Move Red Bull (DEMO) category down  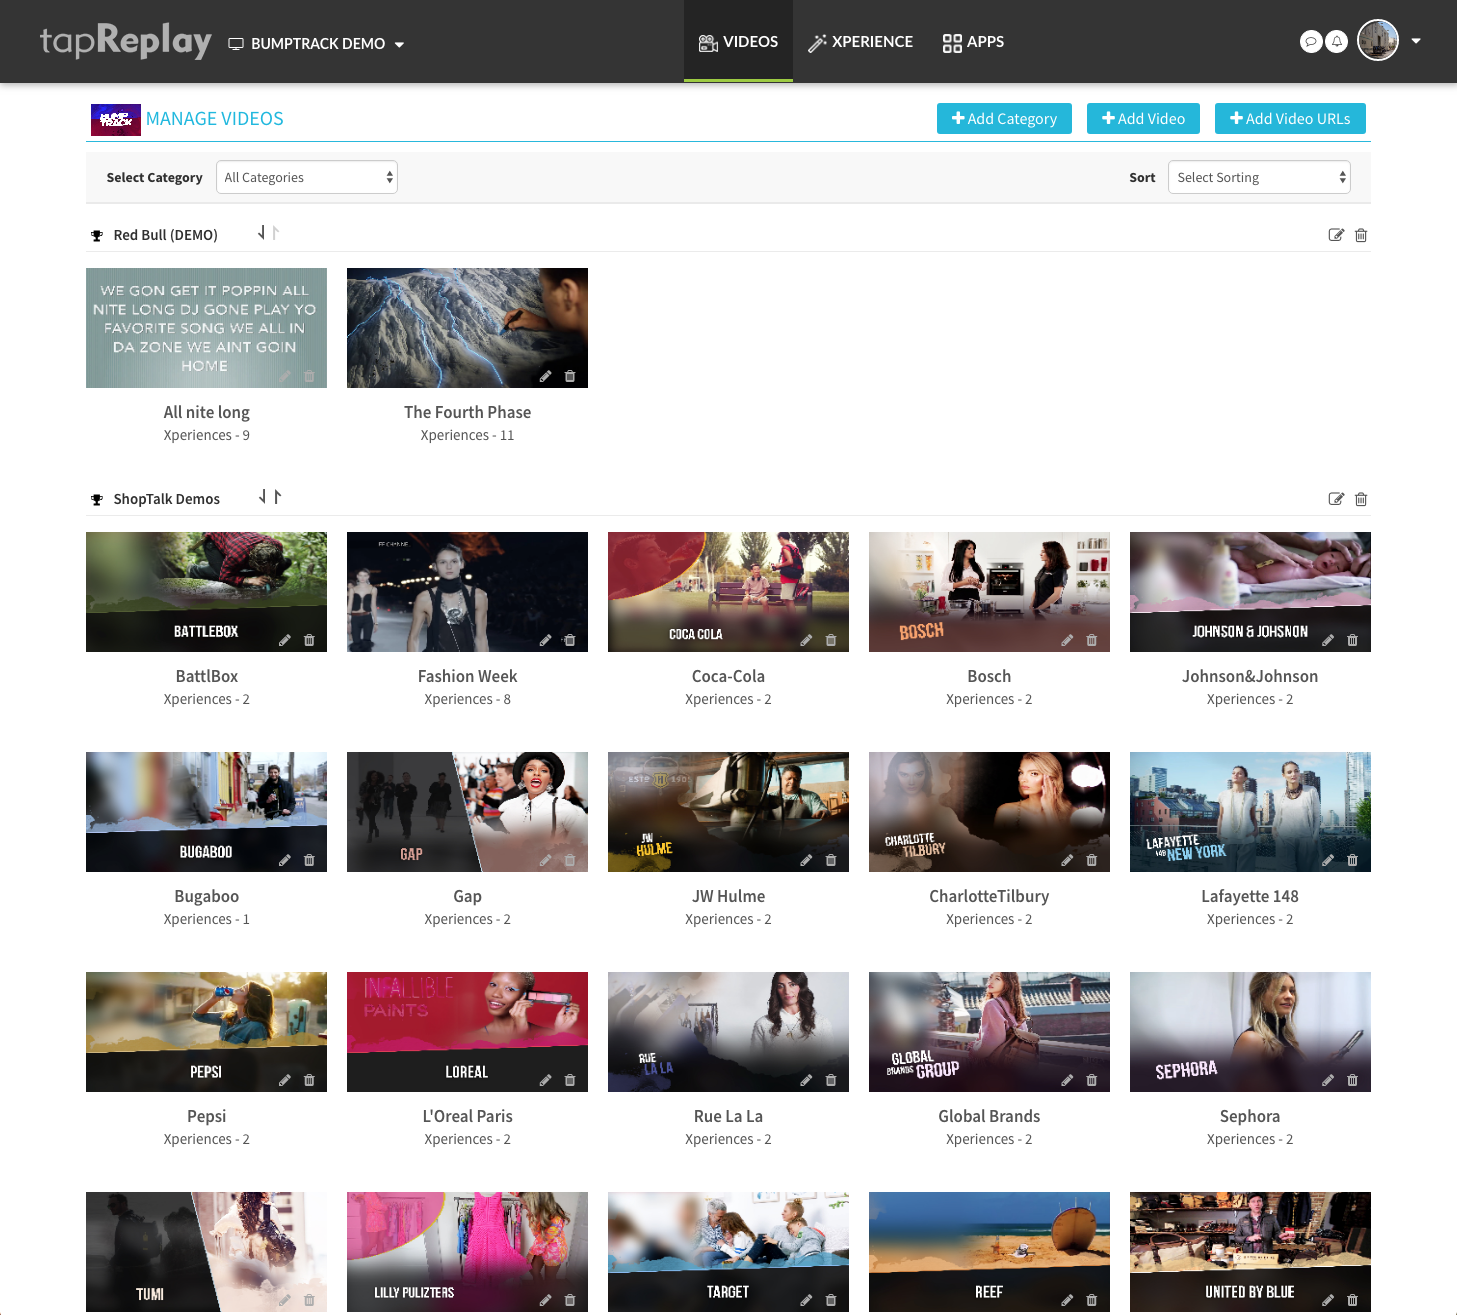pos(262,232)
